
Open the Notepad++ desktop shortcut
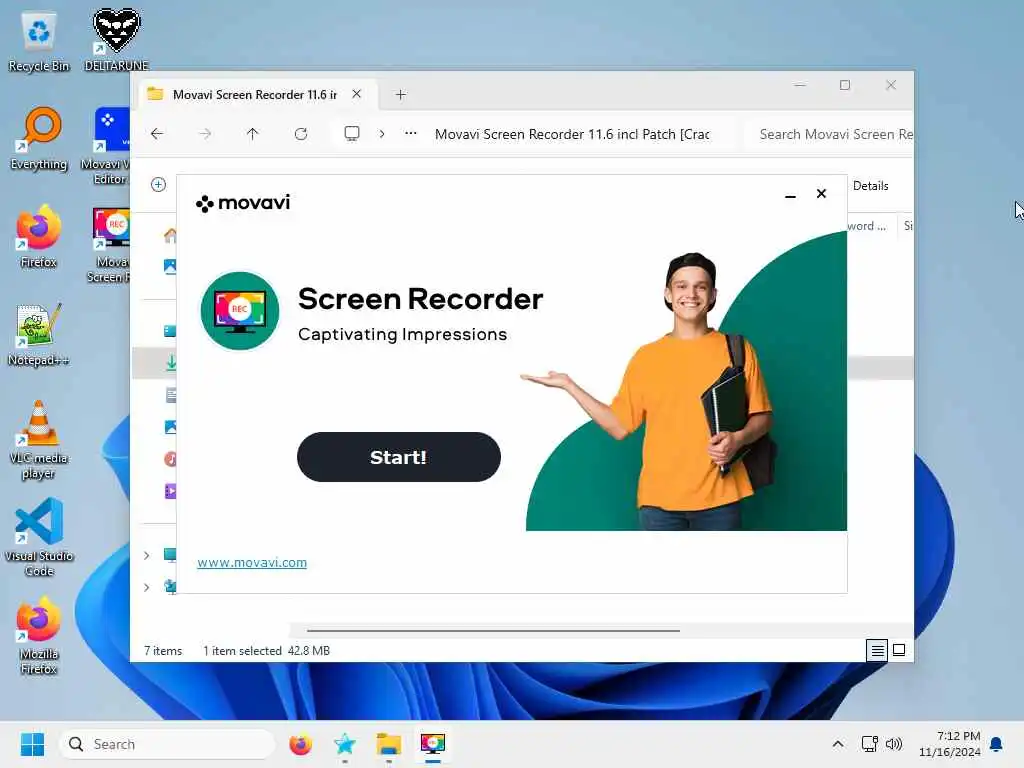coord(39,334)
